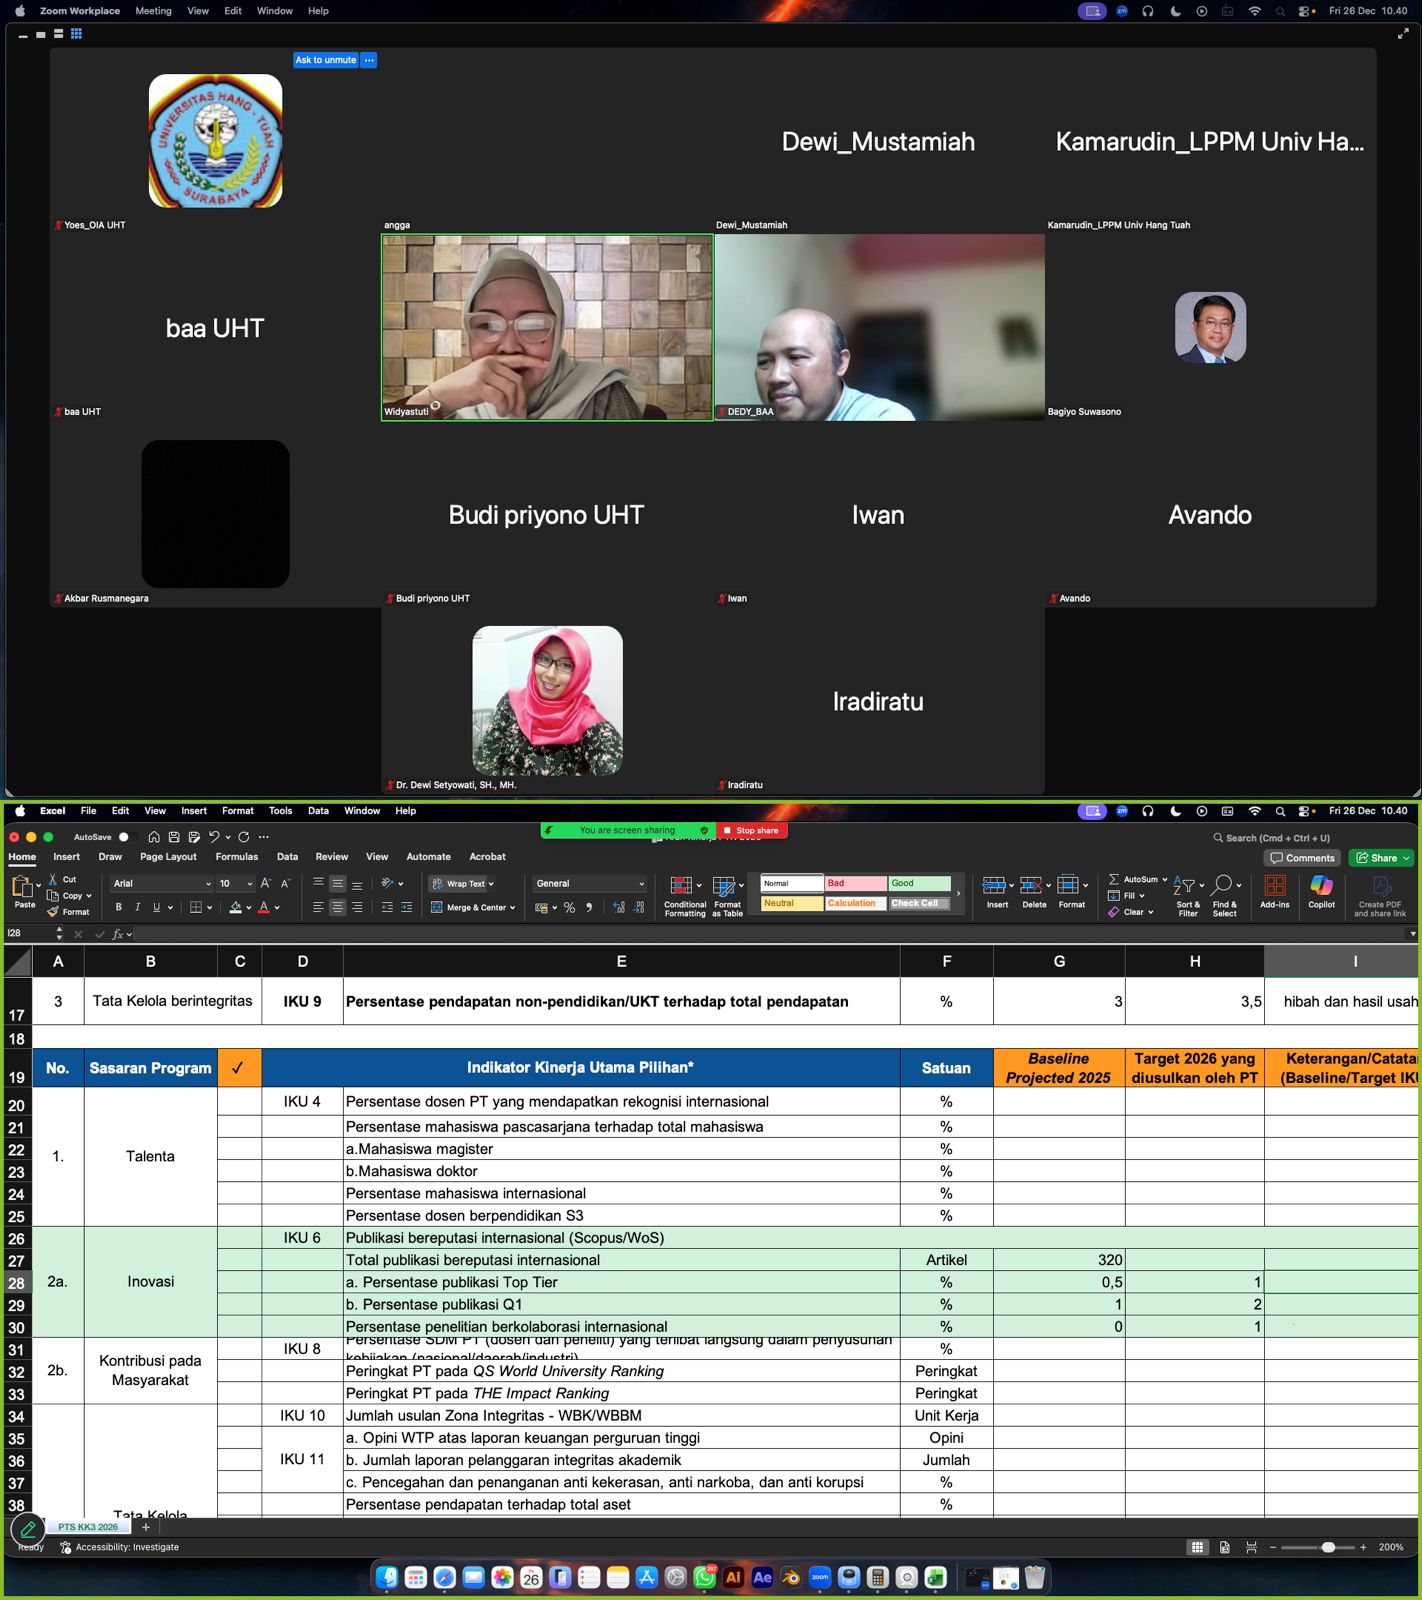
Task: Open Conditional Formatting in the ribbon
Action: (684, 893)
